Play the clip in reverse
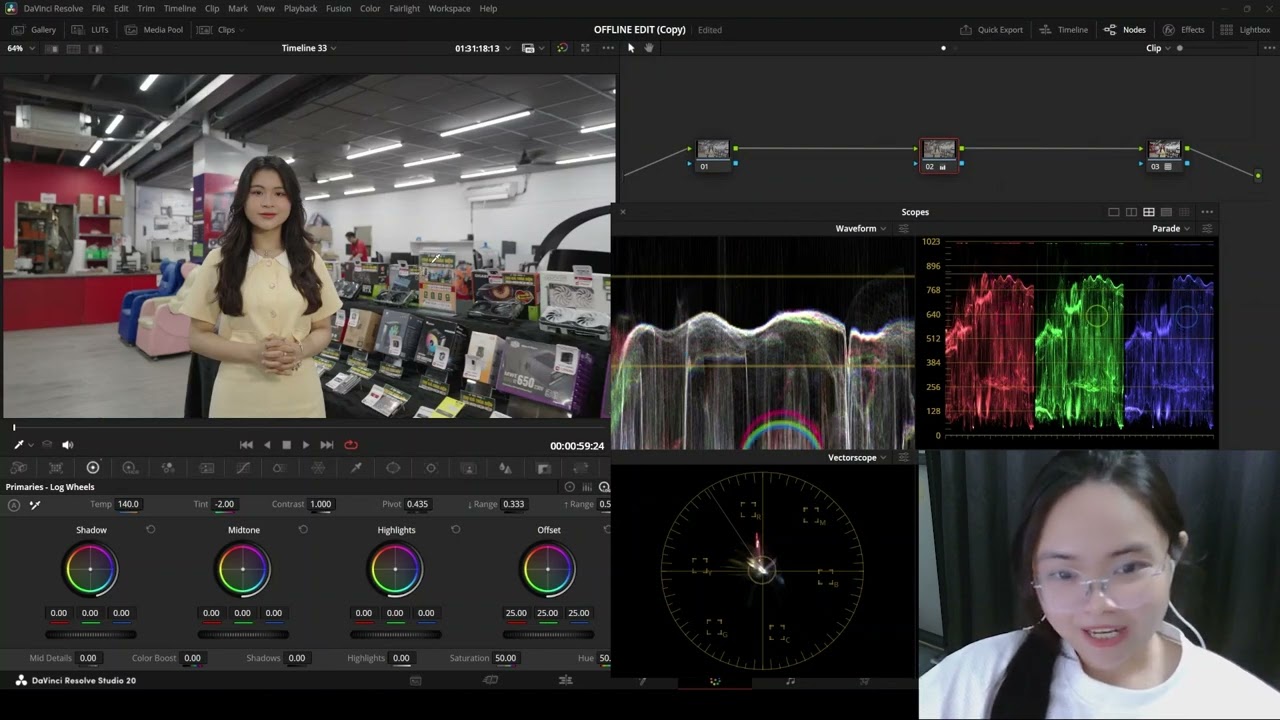The image size is (1280, 720). point(266,445)
